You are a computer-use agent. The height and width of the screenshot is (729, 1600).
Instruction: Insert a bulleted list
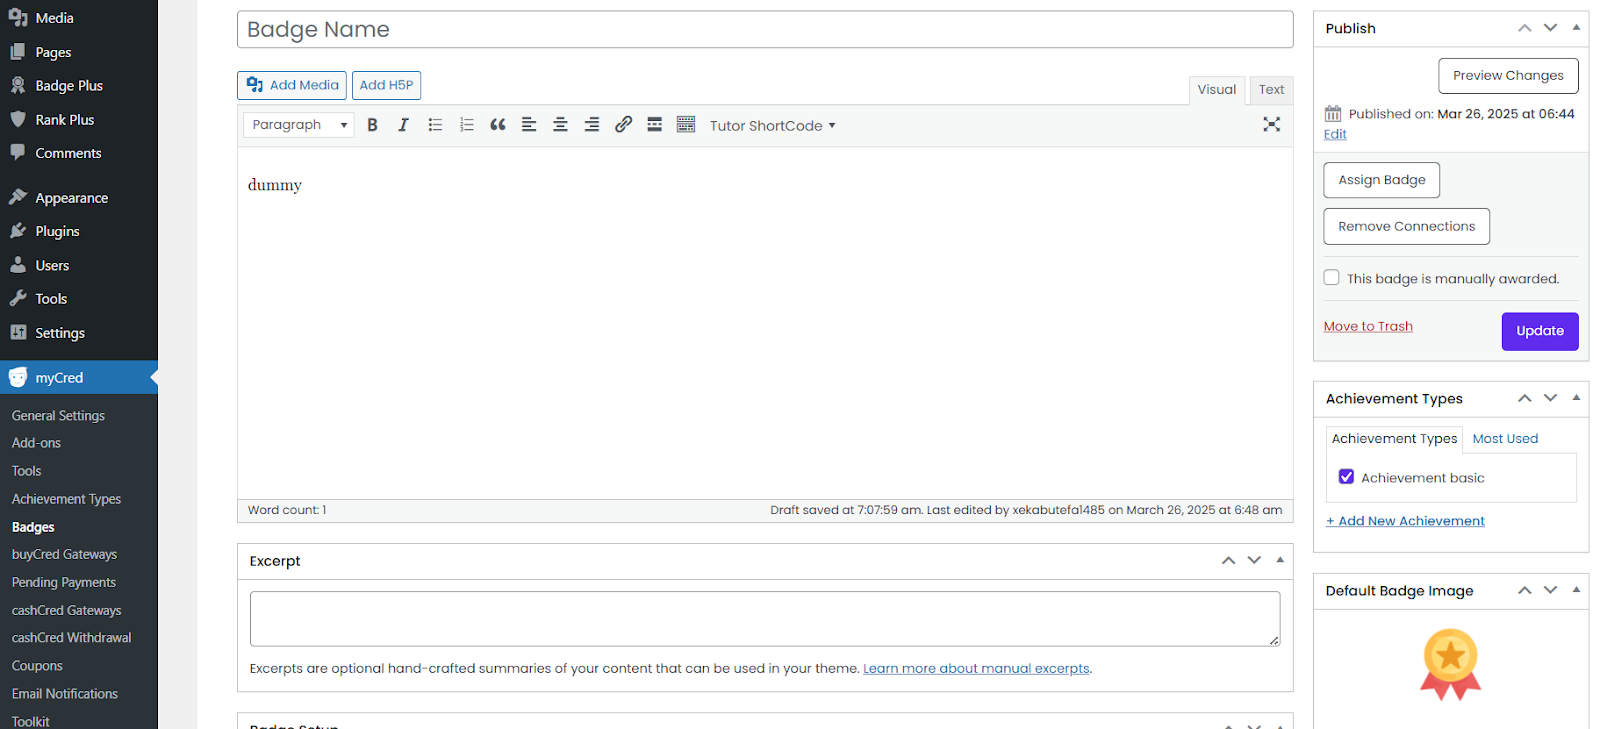click(435, 125)
